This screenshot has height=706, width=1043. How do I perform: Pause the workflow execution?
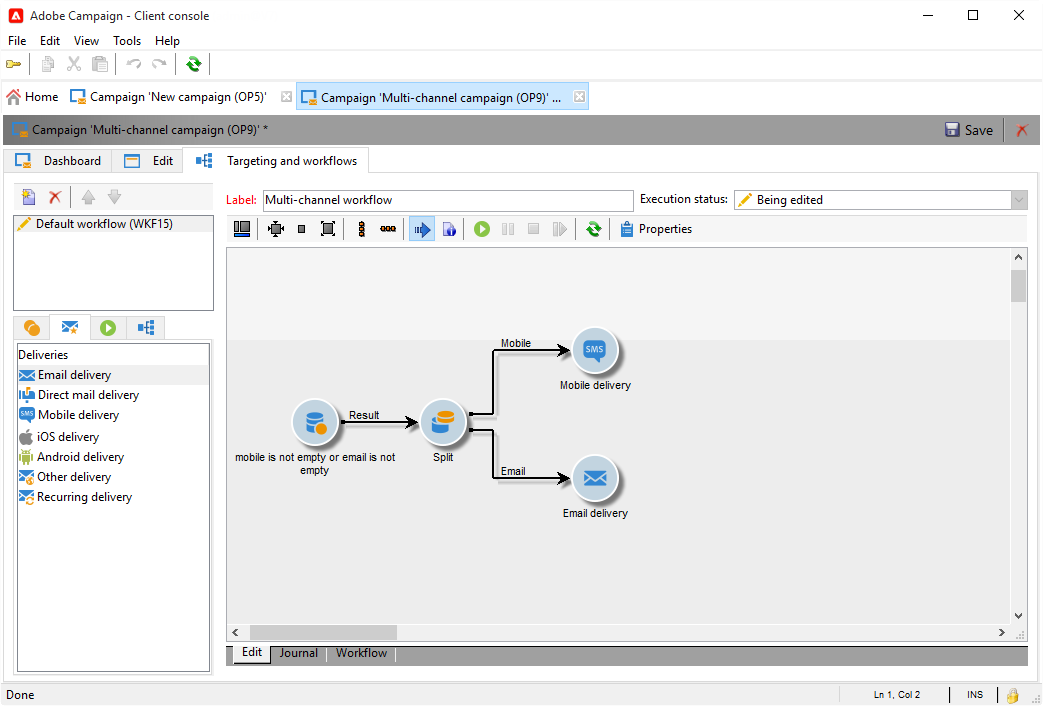click(508, 230)
